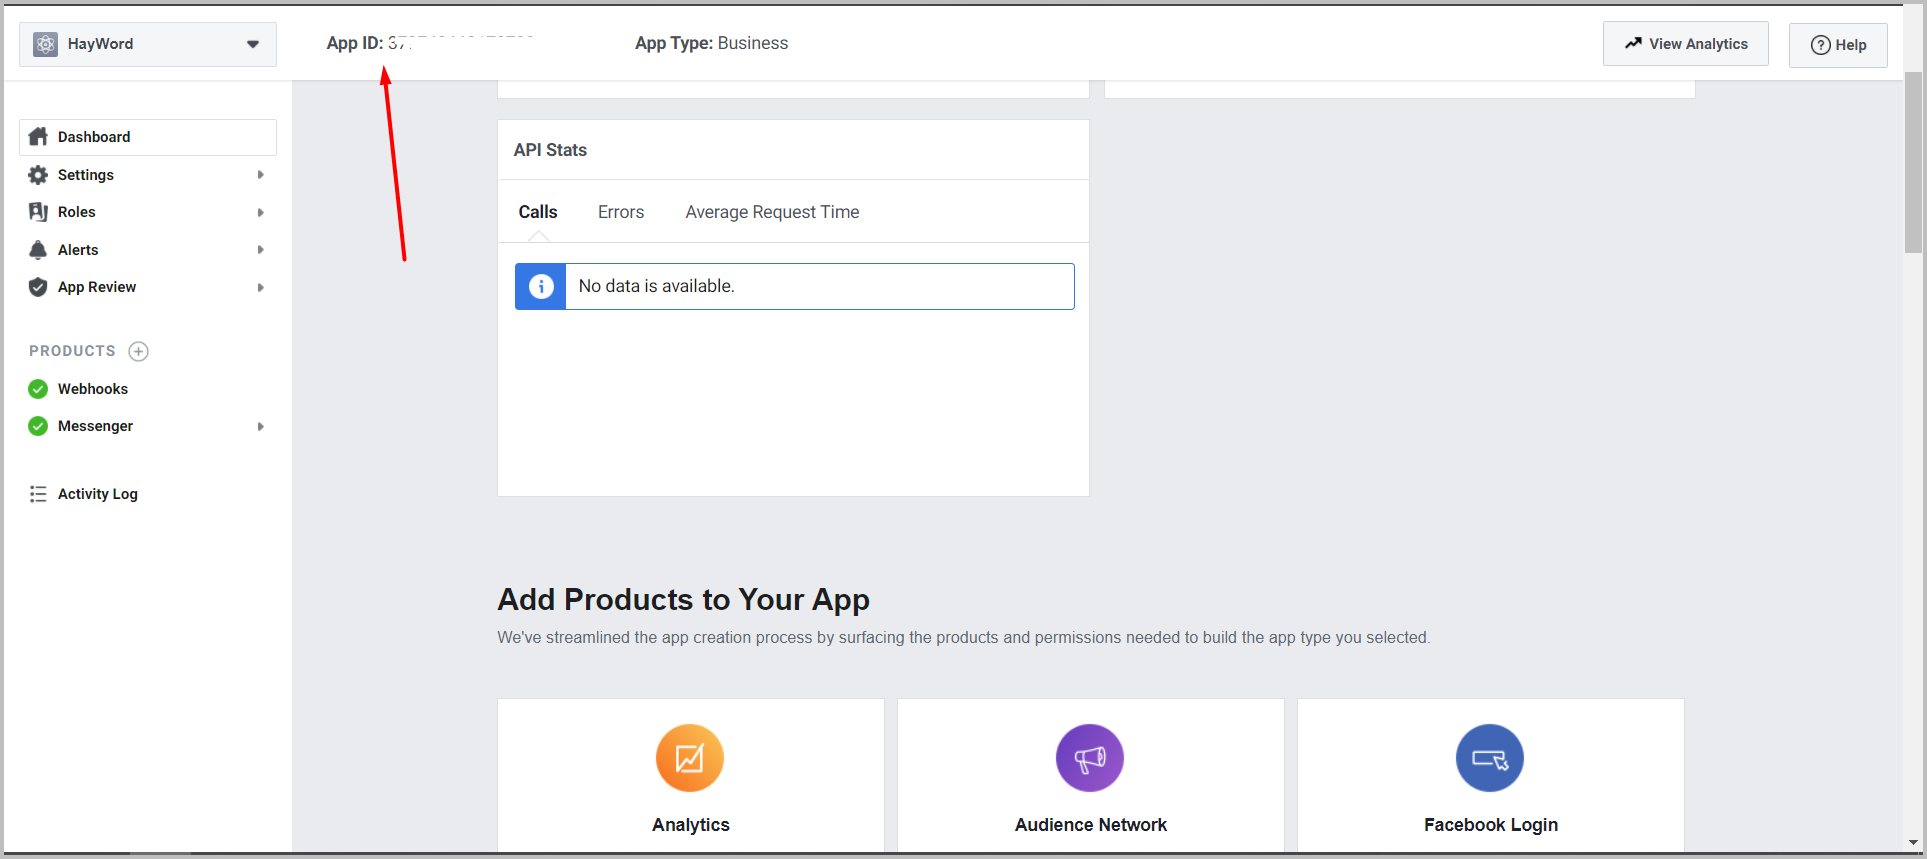This screenshot has height=859, width=1927.
Task: Click the 'No data is available.' message
Action: [x=656, y=286]
